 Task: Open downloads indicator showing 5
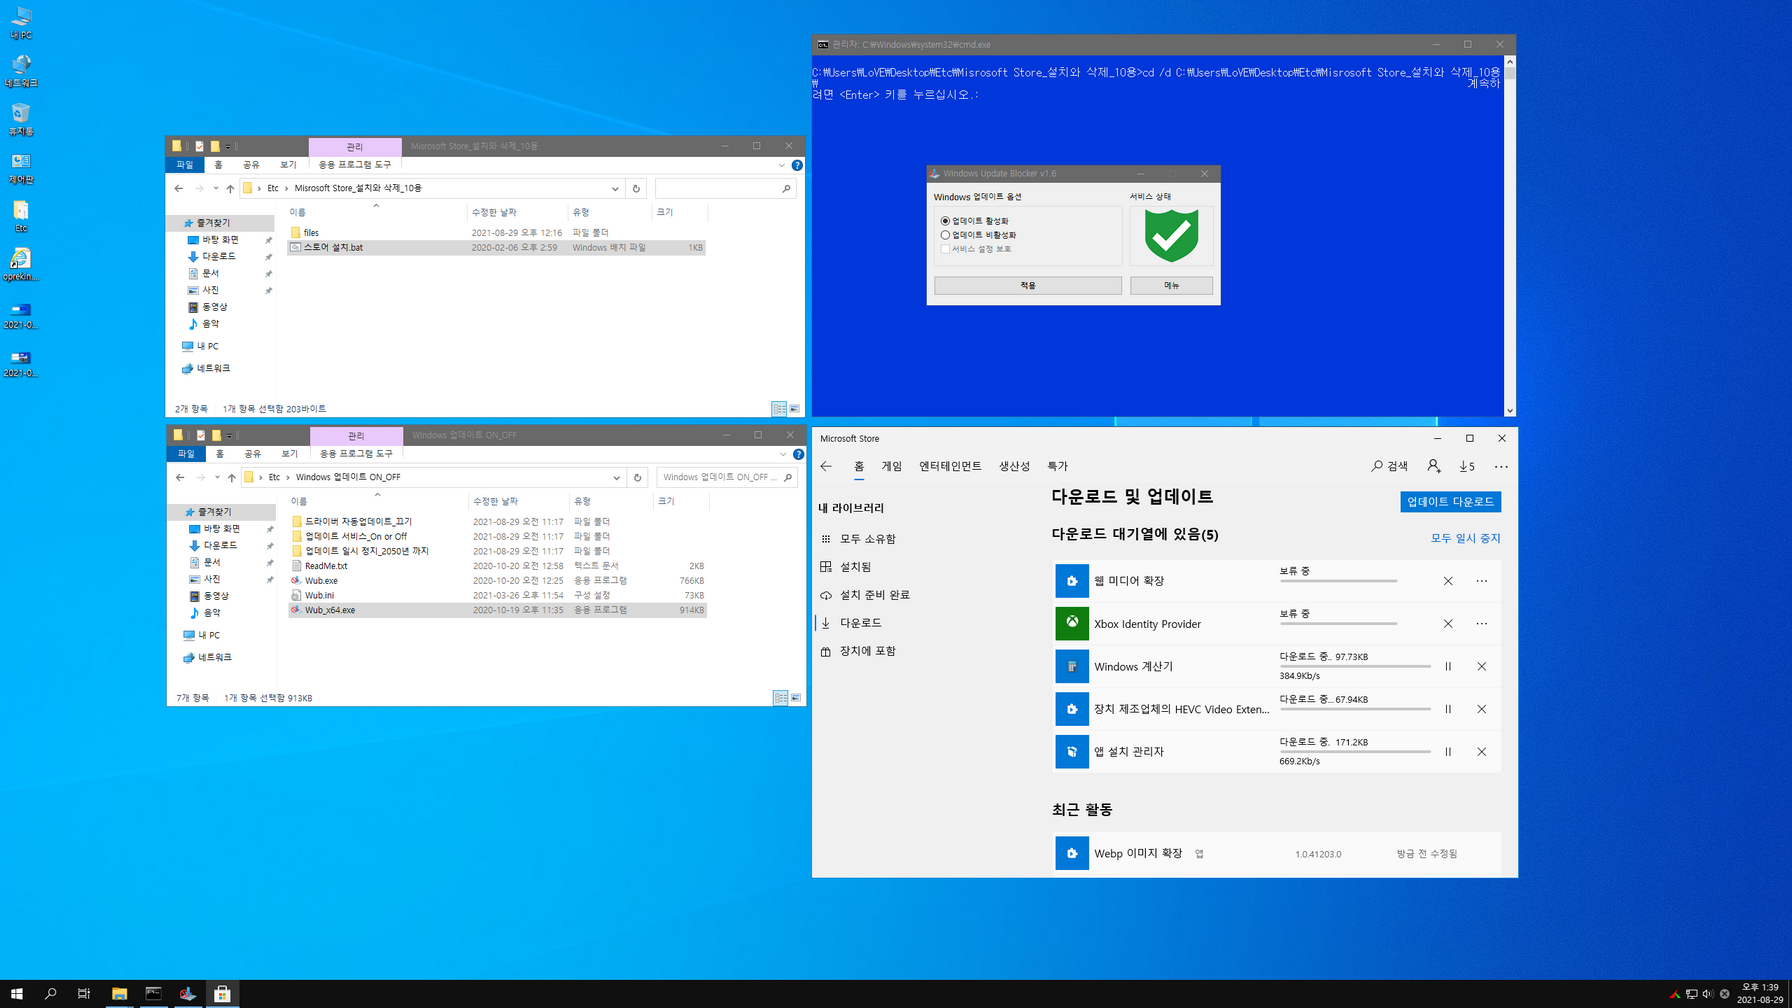click(1467, 466)
